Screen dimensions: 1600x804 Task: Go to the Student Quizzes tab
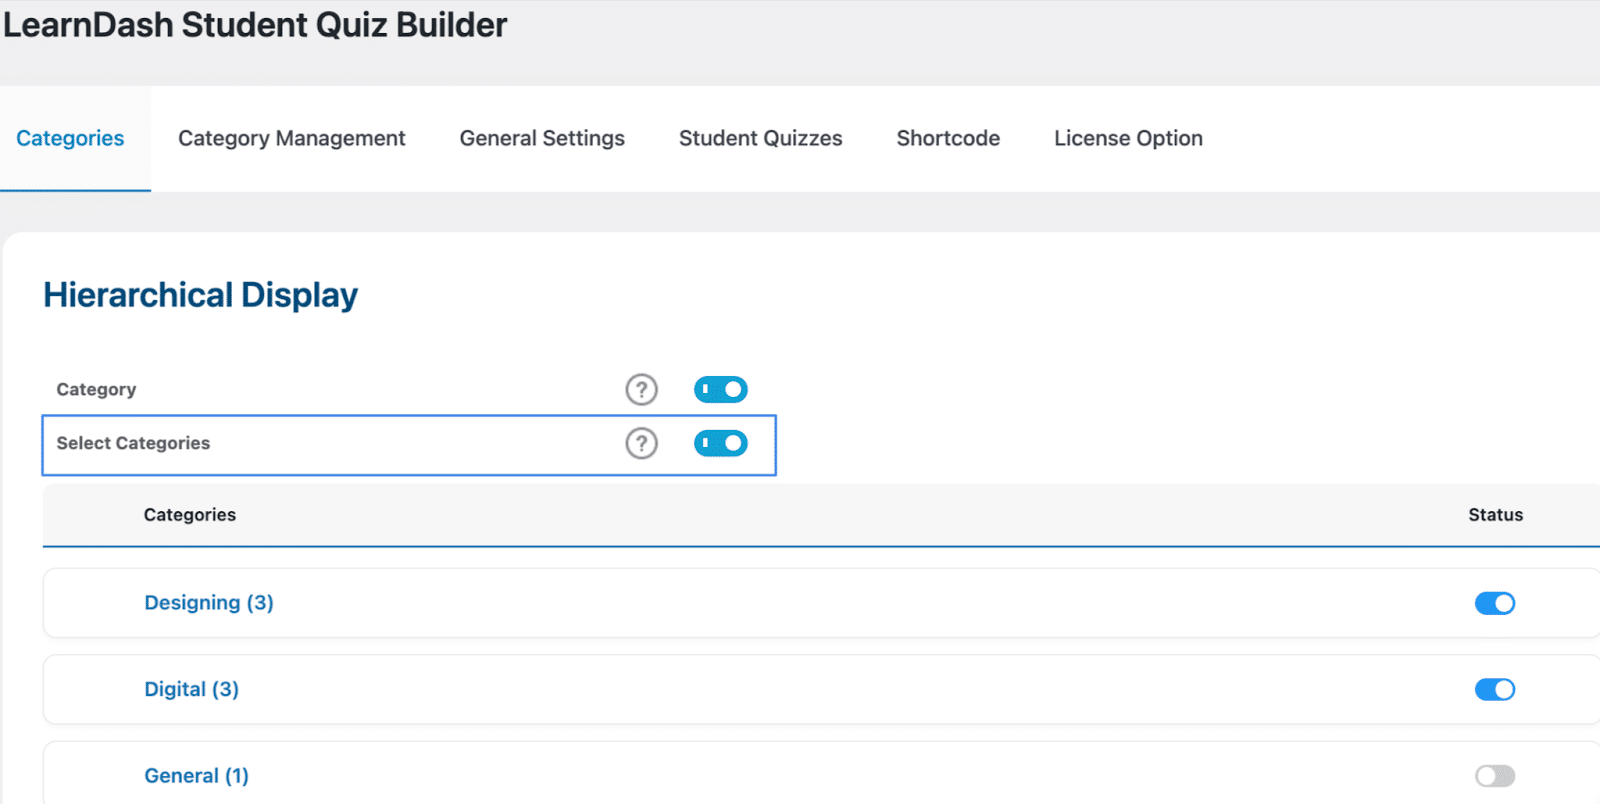coord(760,138)
